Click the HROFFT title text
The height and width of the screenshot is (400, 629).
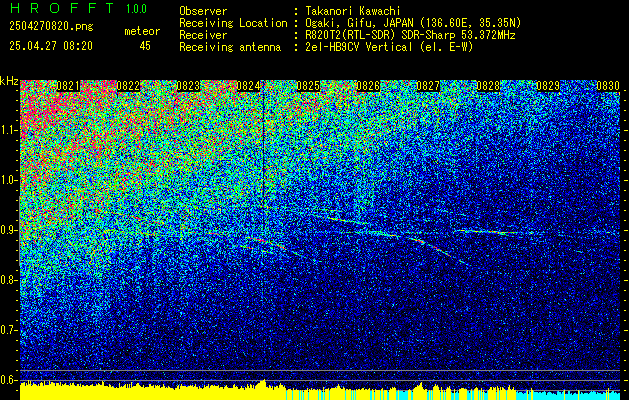tap(61, 8)
